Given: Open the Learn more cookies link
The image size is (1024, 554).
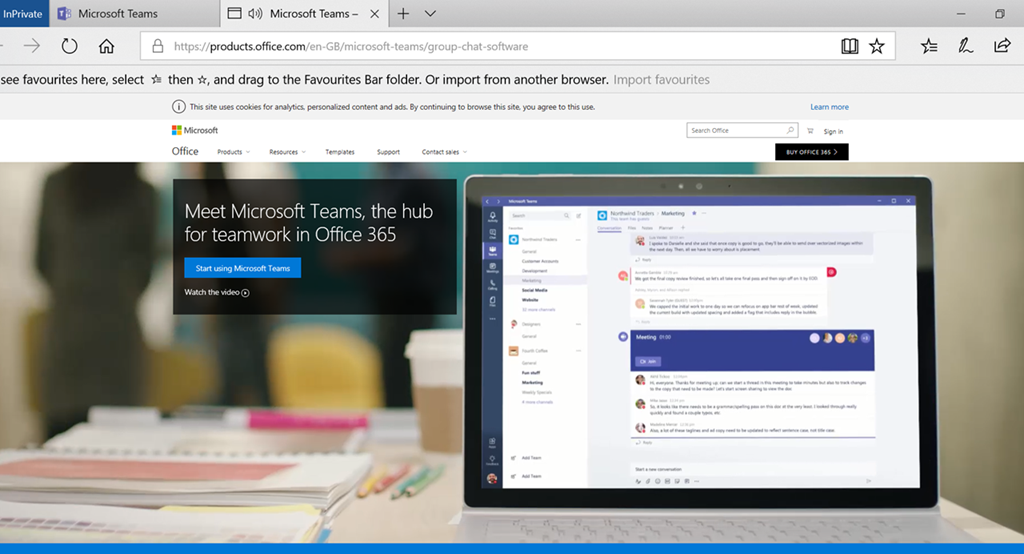Looking at the screenshot, I should click(829, 107).
